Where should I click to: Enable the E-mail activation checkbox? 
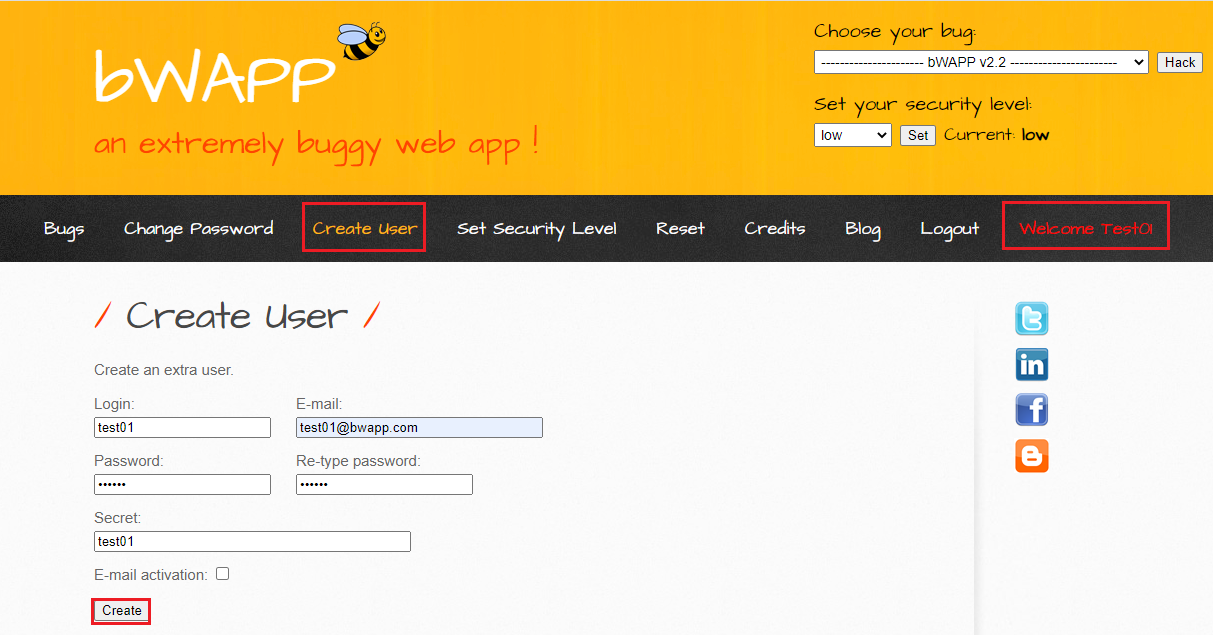pos(223,574)
